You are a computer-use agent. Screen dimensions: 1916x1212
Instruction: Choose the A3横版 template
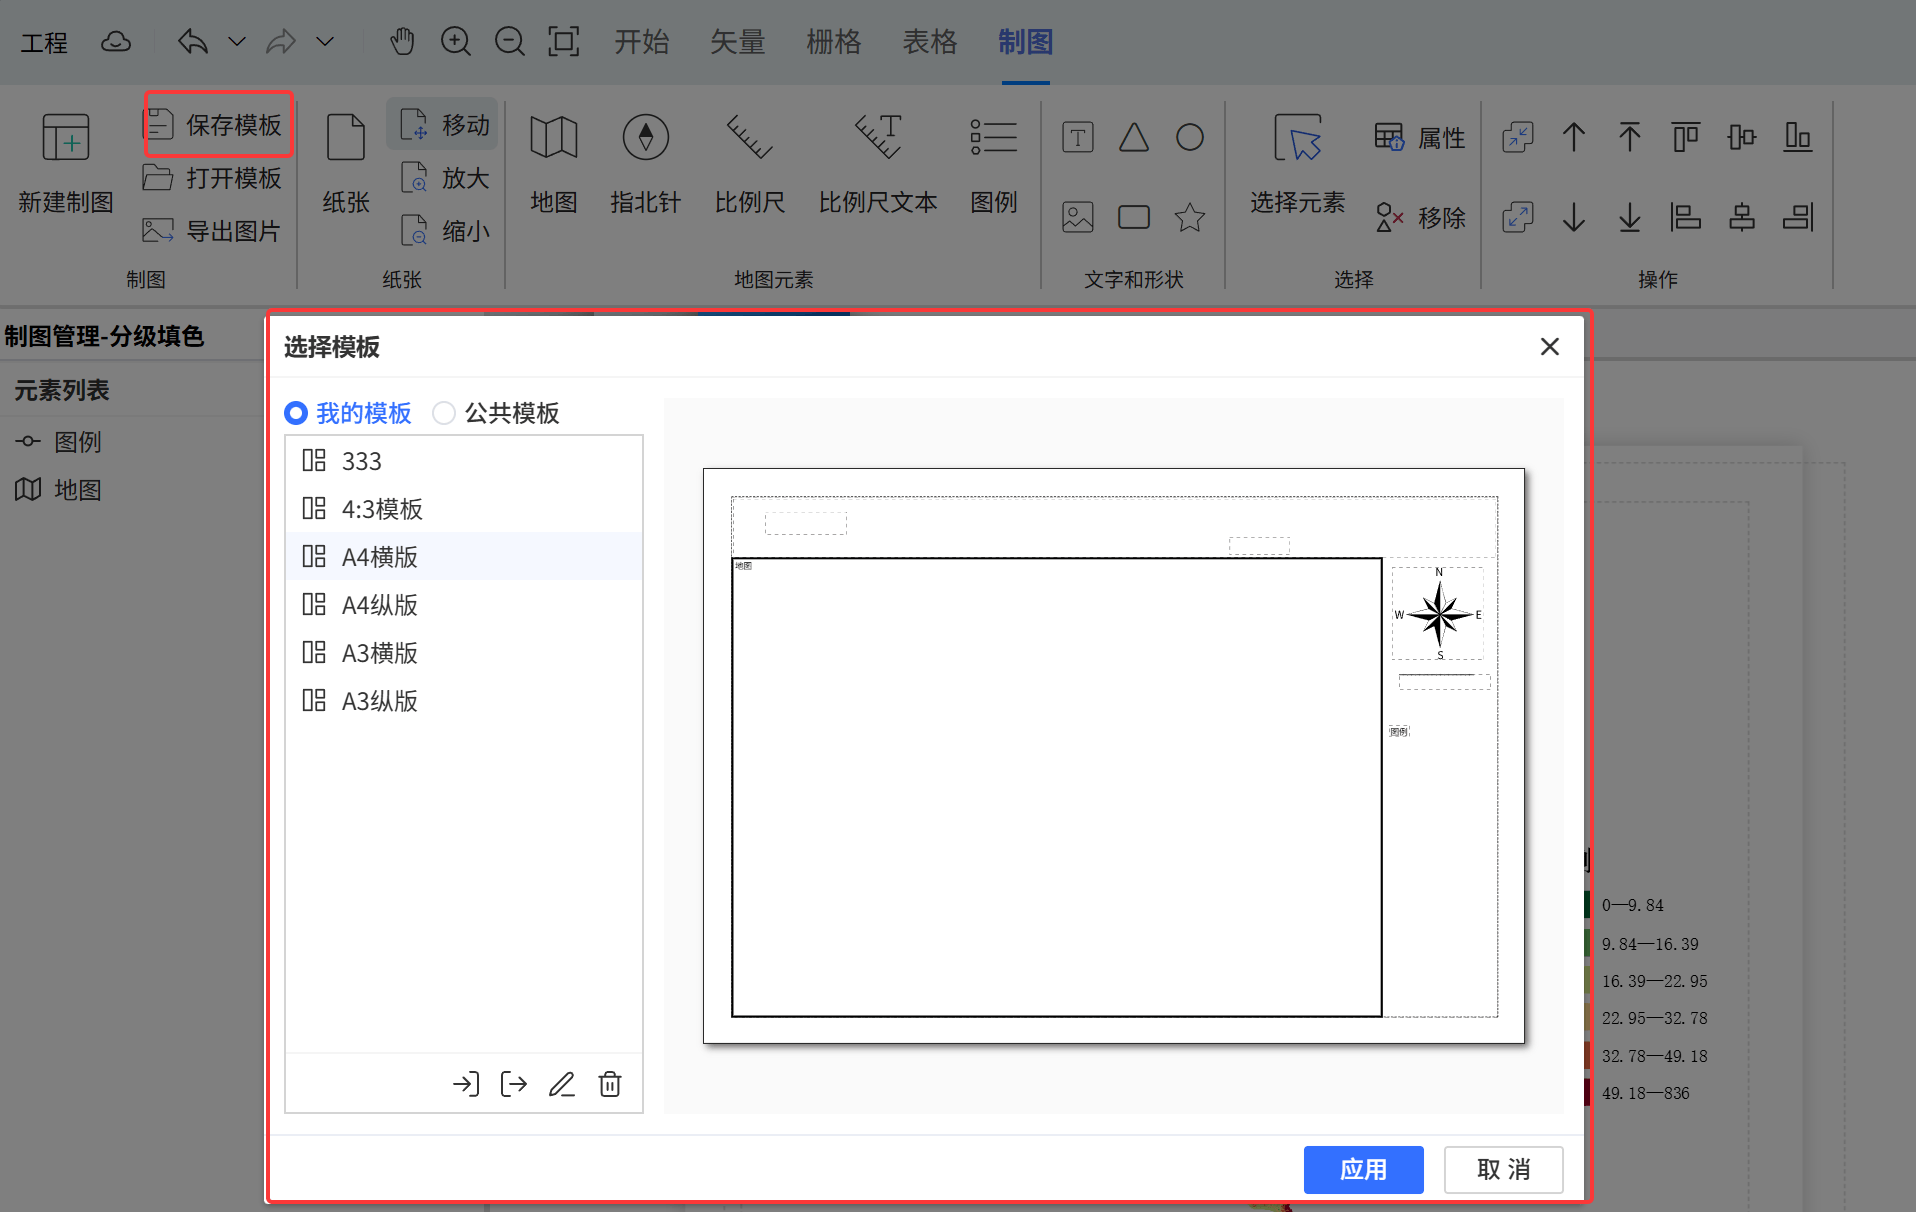pos(380,653)
